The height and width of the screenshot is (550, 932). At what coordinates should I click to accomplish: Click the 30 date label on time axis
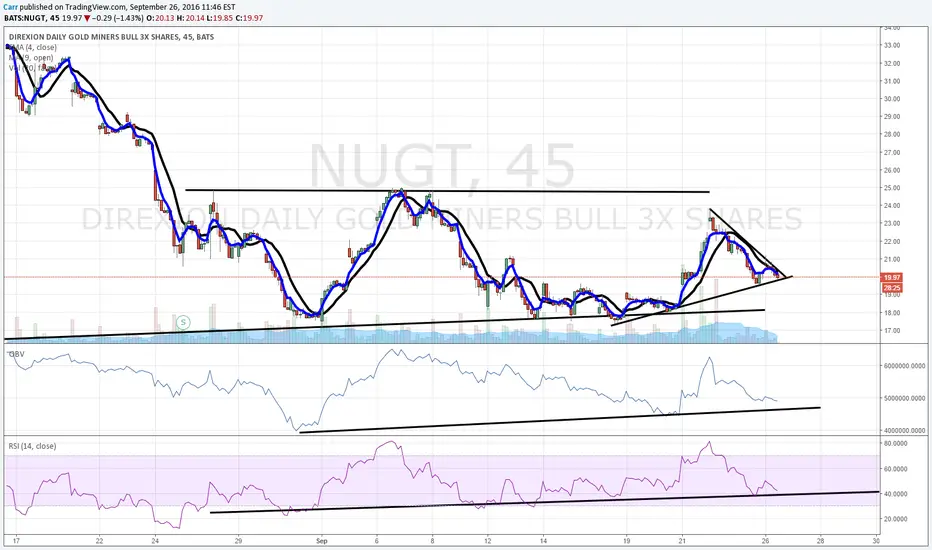click(x=876, y=541)
